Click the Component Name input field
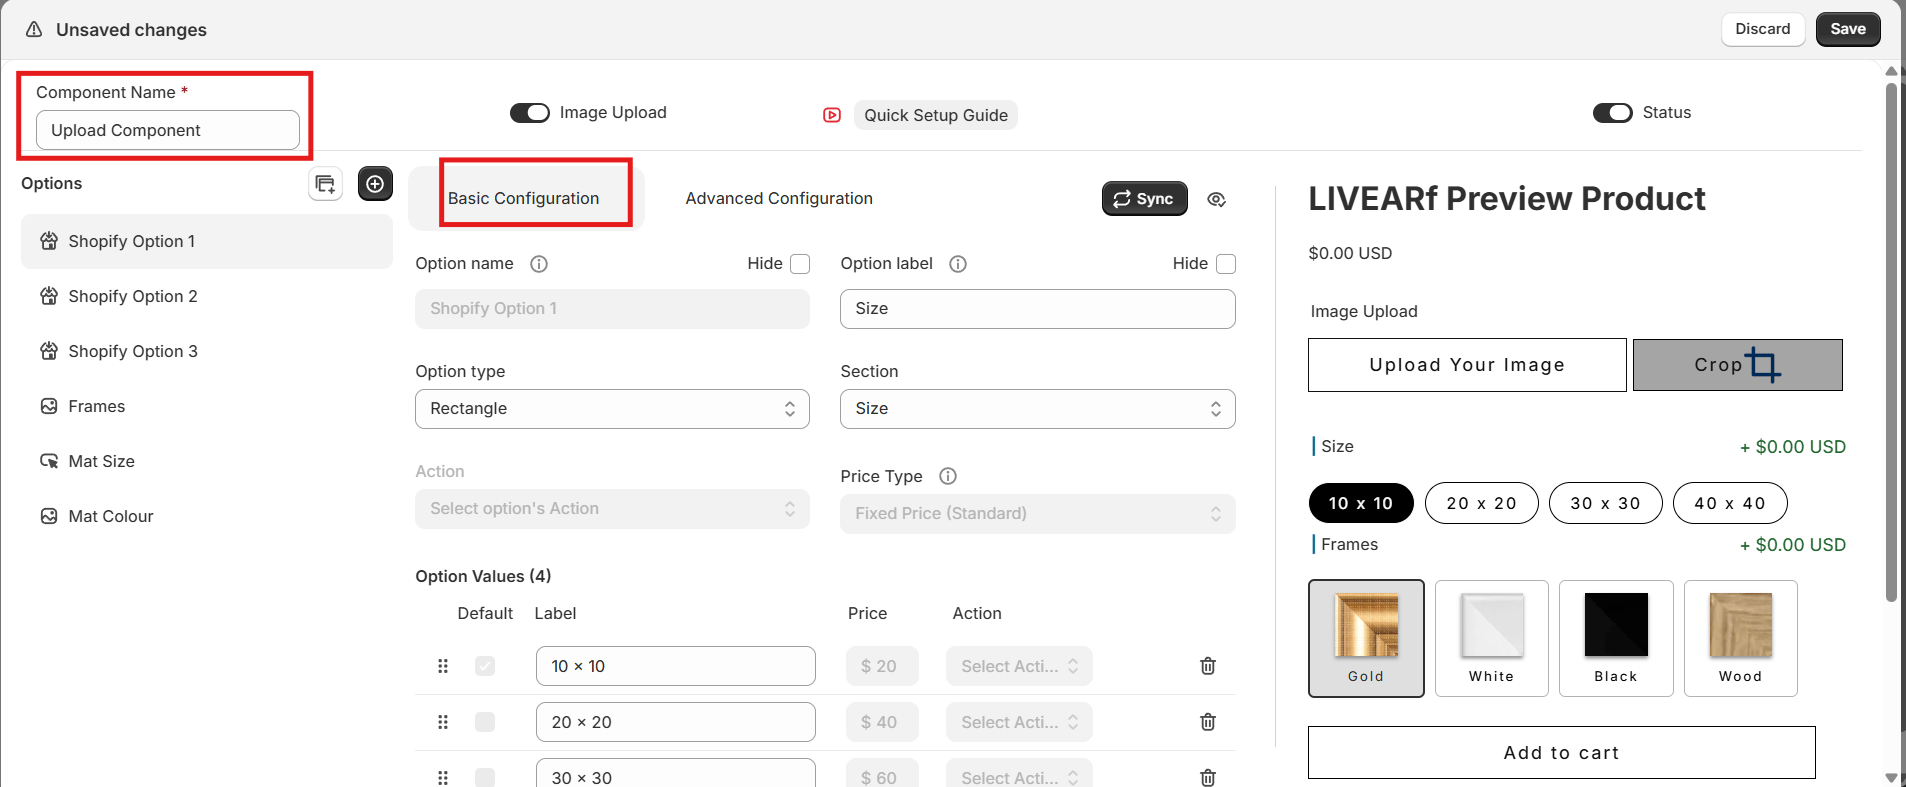The height and width of the screenshot is (787, 1906). click(168, 130)
